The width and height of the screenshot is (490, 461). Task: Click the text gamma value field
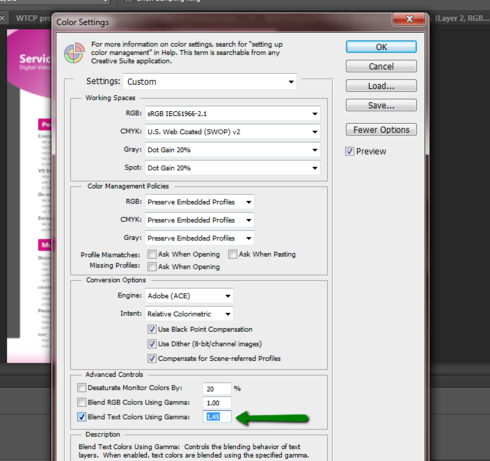point(217,417)
